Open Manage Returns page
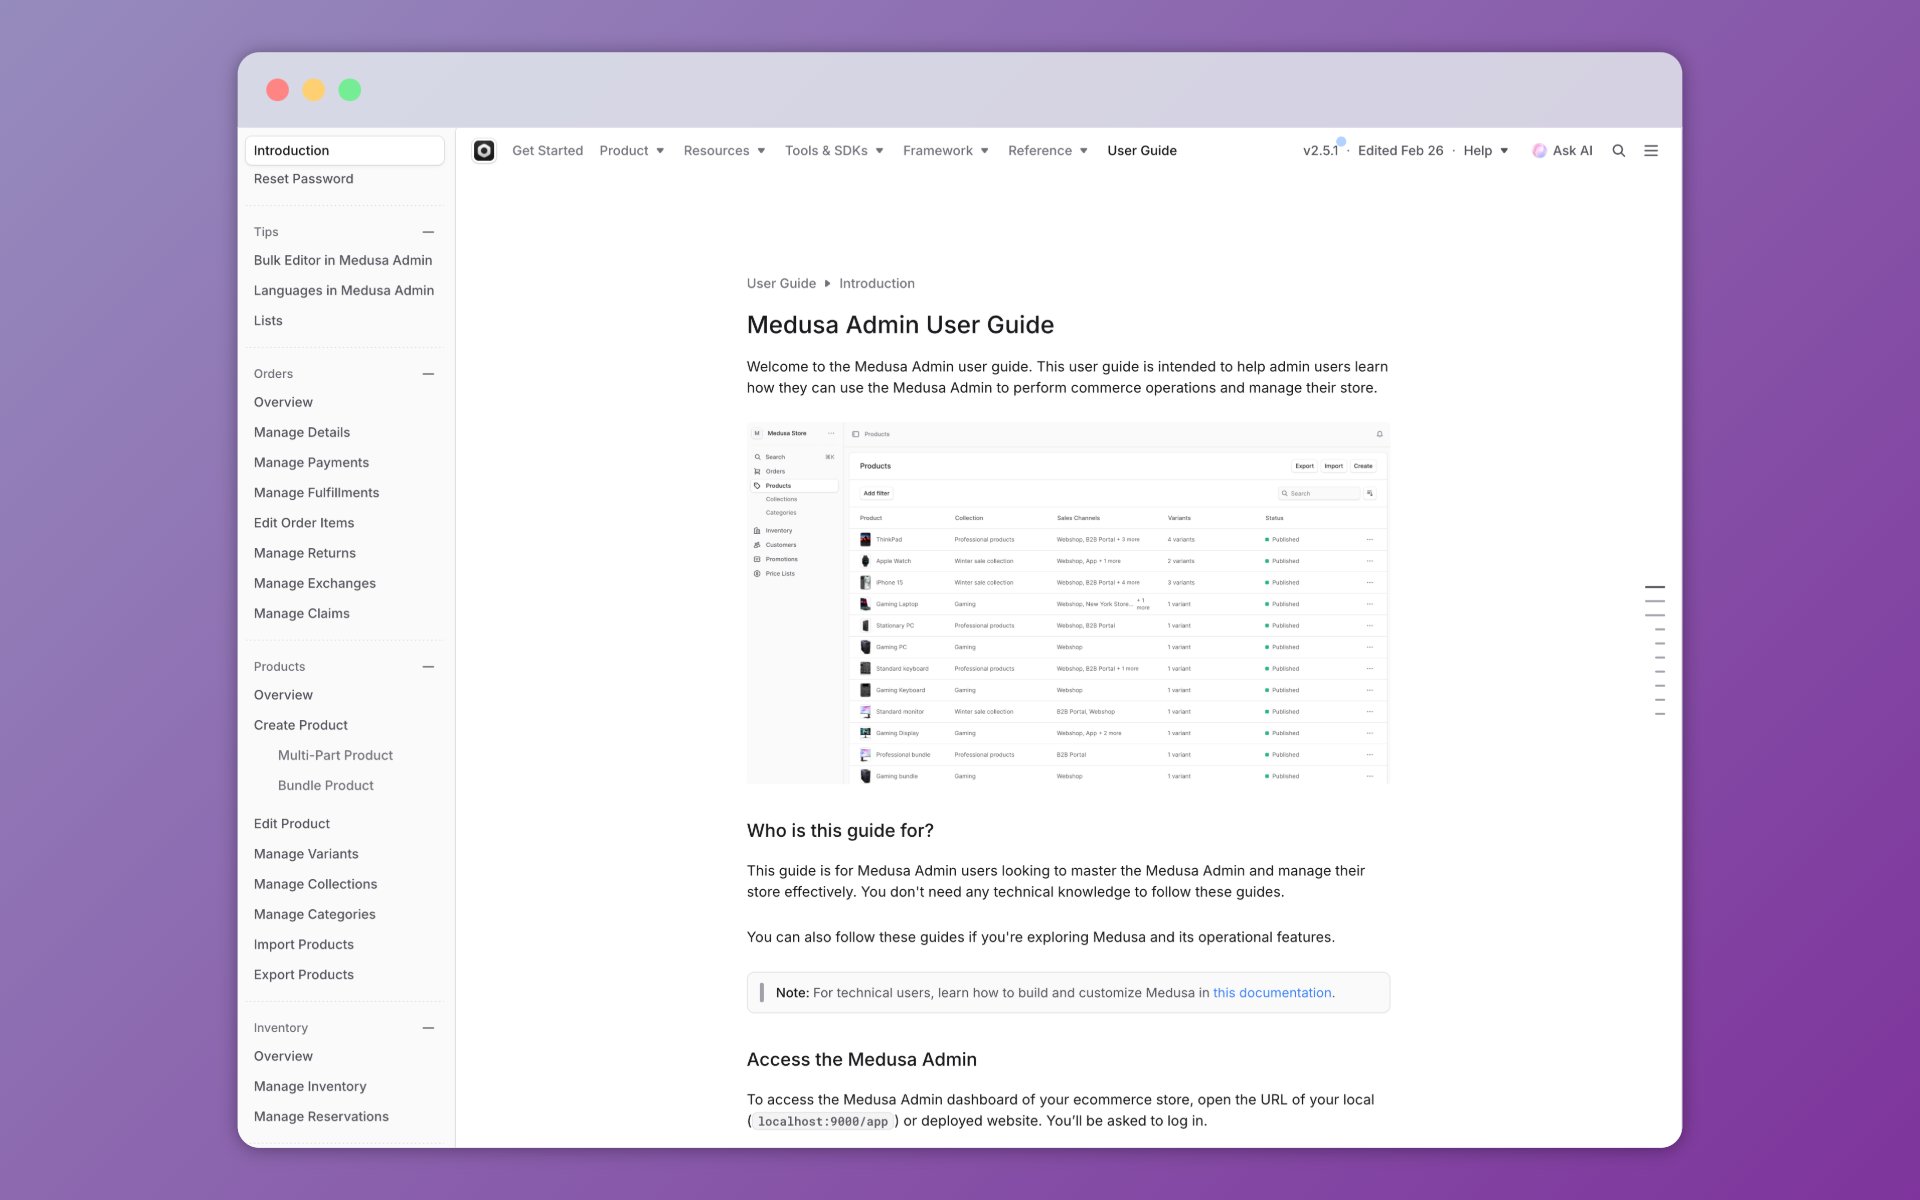 [305, 553]
